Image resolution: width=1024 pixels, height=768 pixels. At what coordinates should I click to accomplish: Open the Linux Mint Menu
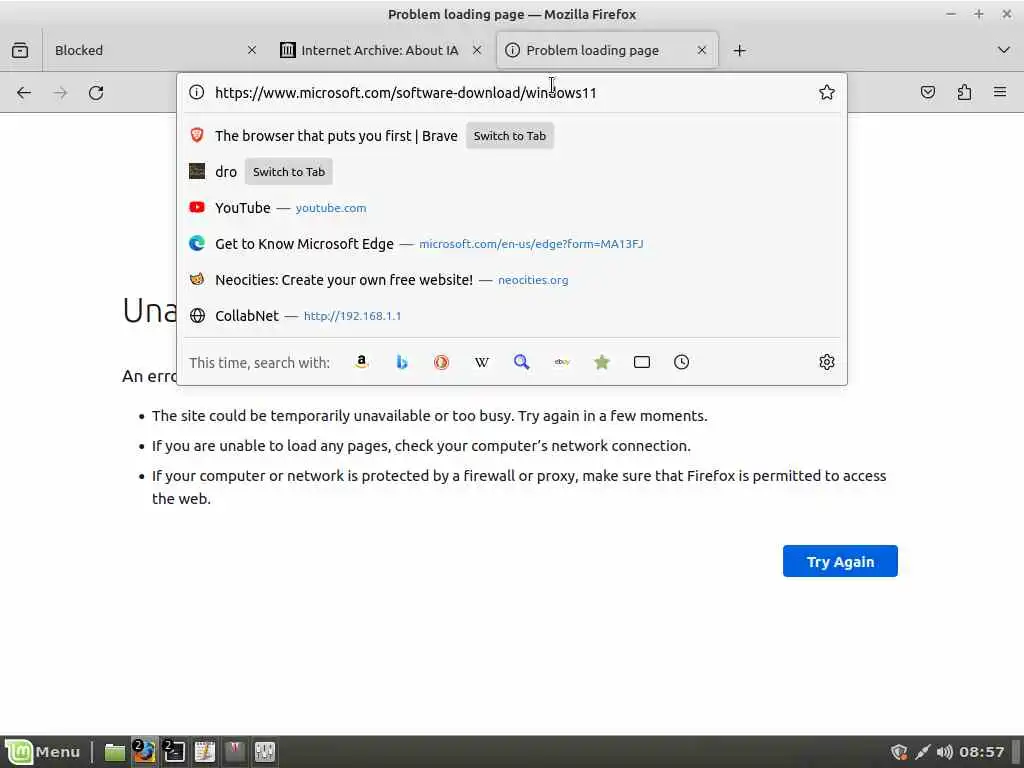point(43,752)
